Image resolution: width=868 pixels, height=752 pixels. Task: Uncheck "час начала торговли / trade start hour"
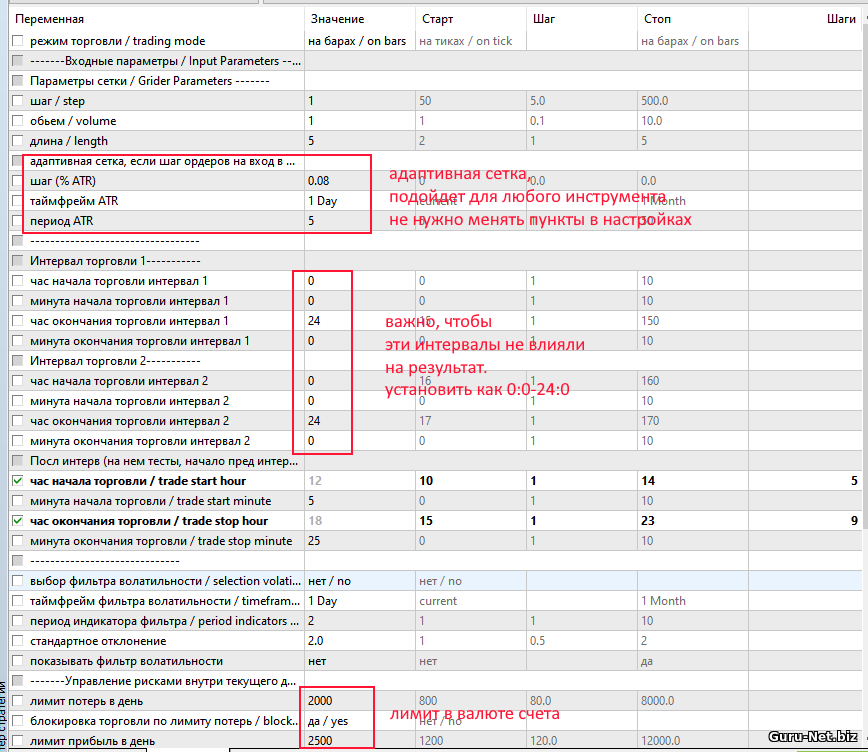click(17, 481)
